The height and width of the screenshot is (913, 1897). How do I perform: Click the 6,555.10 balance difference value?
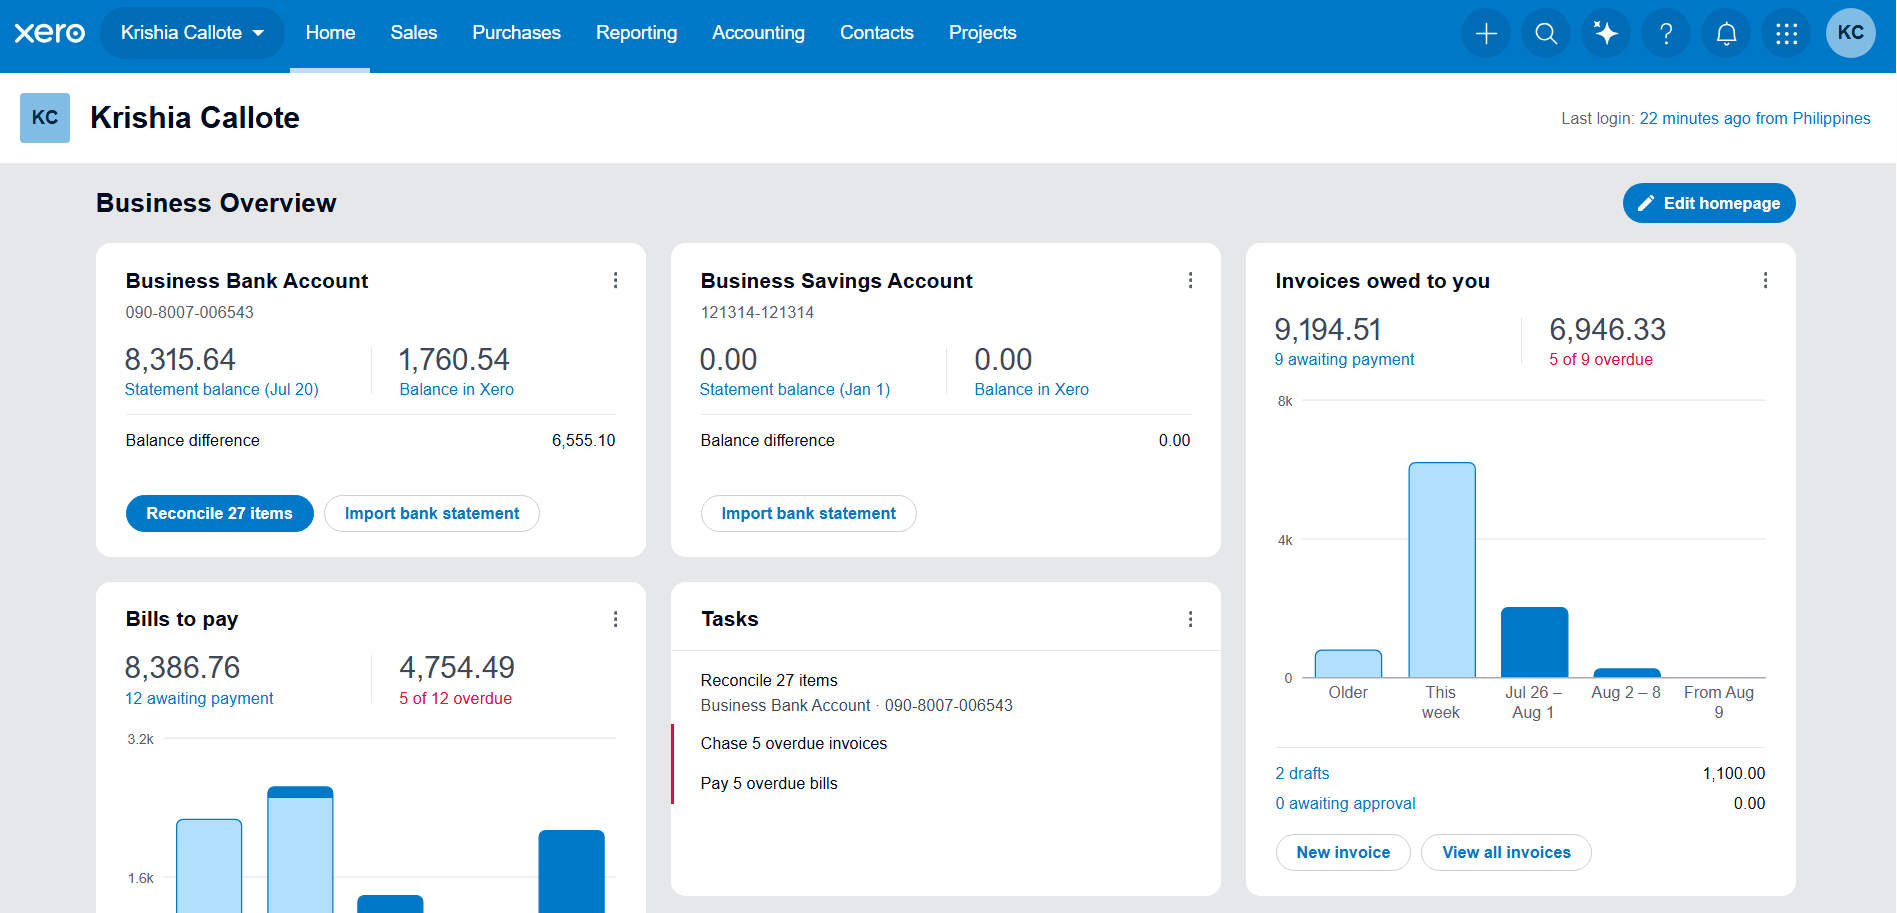(584, 441)
